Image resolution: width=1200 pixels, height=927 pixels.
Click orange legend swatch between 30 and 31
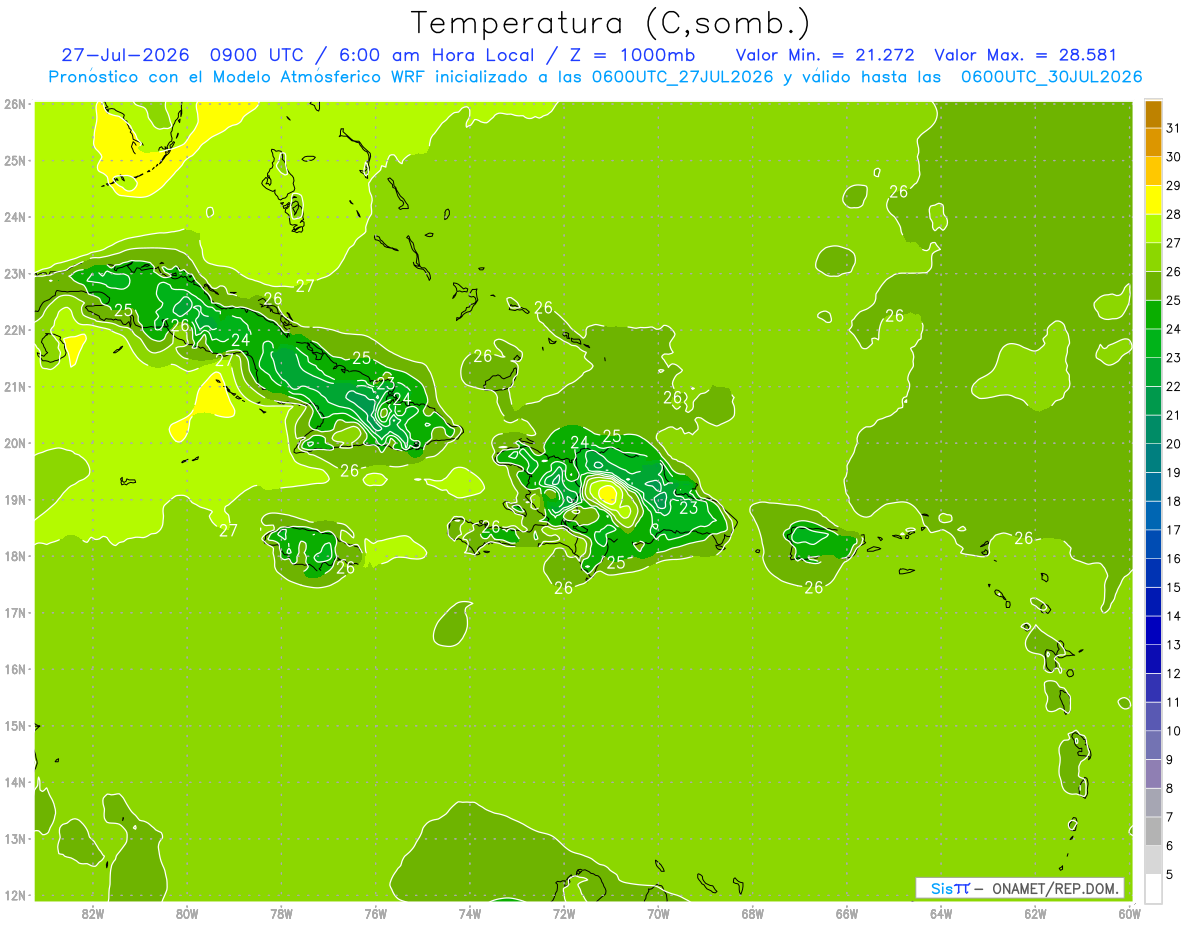pyautogui.click(x=1153, y=143)
